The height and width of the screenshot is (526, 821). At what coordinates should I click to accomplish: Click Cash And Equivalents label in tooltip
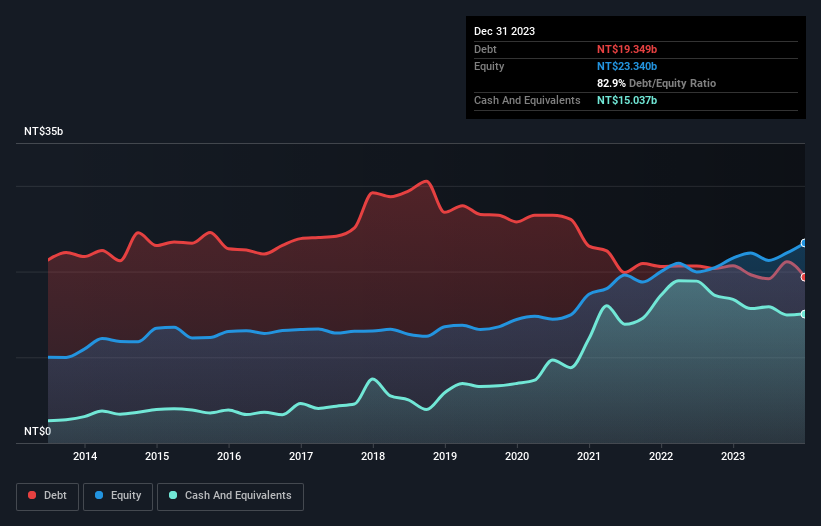527,100
